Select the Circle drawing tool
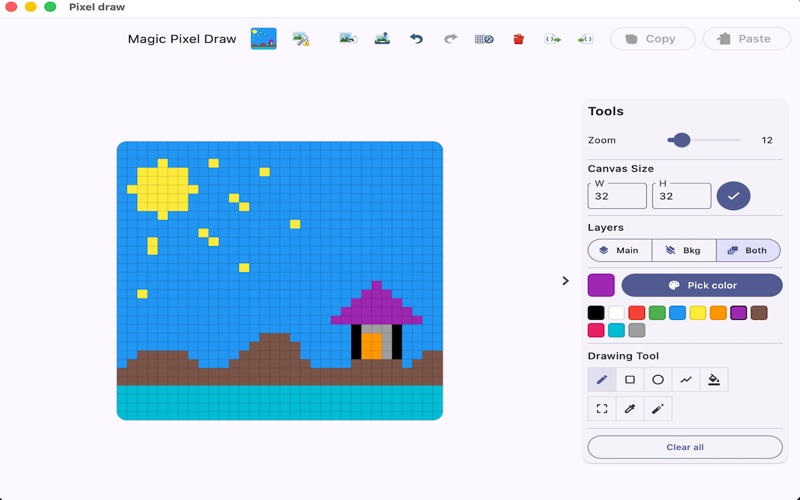The image size is (800, 500). [658, 380]
